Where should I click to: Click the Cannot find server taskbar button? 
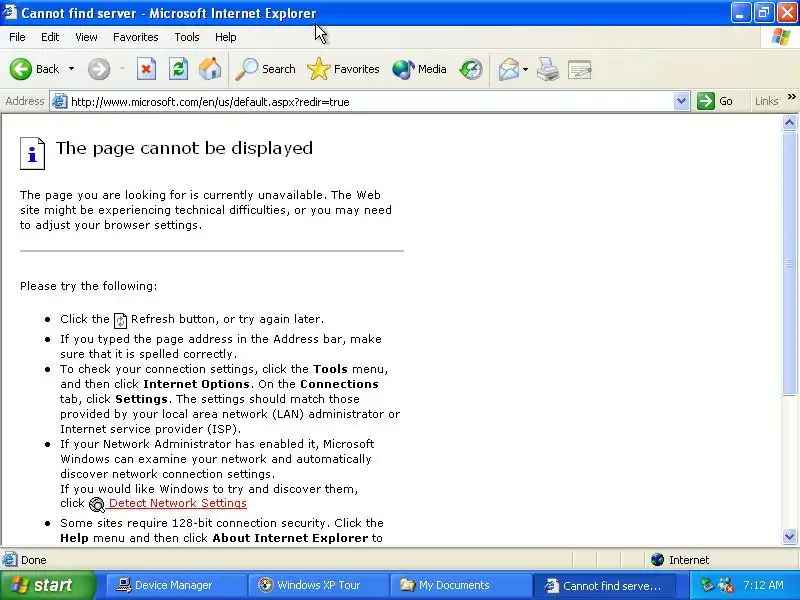click(604, 585)
